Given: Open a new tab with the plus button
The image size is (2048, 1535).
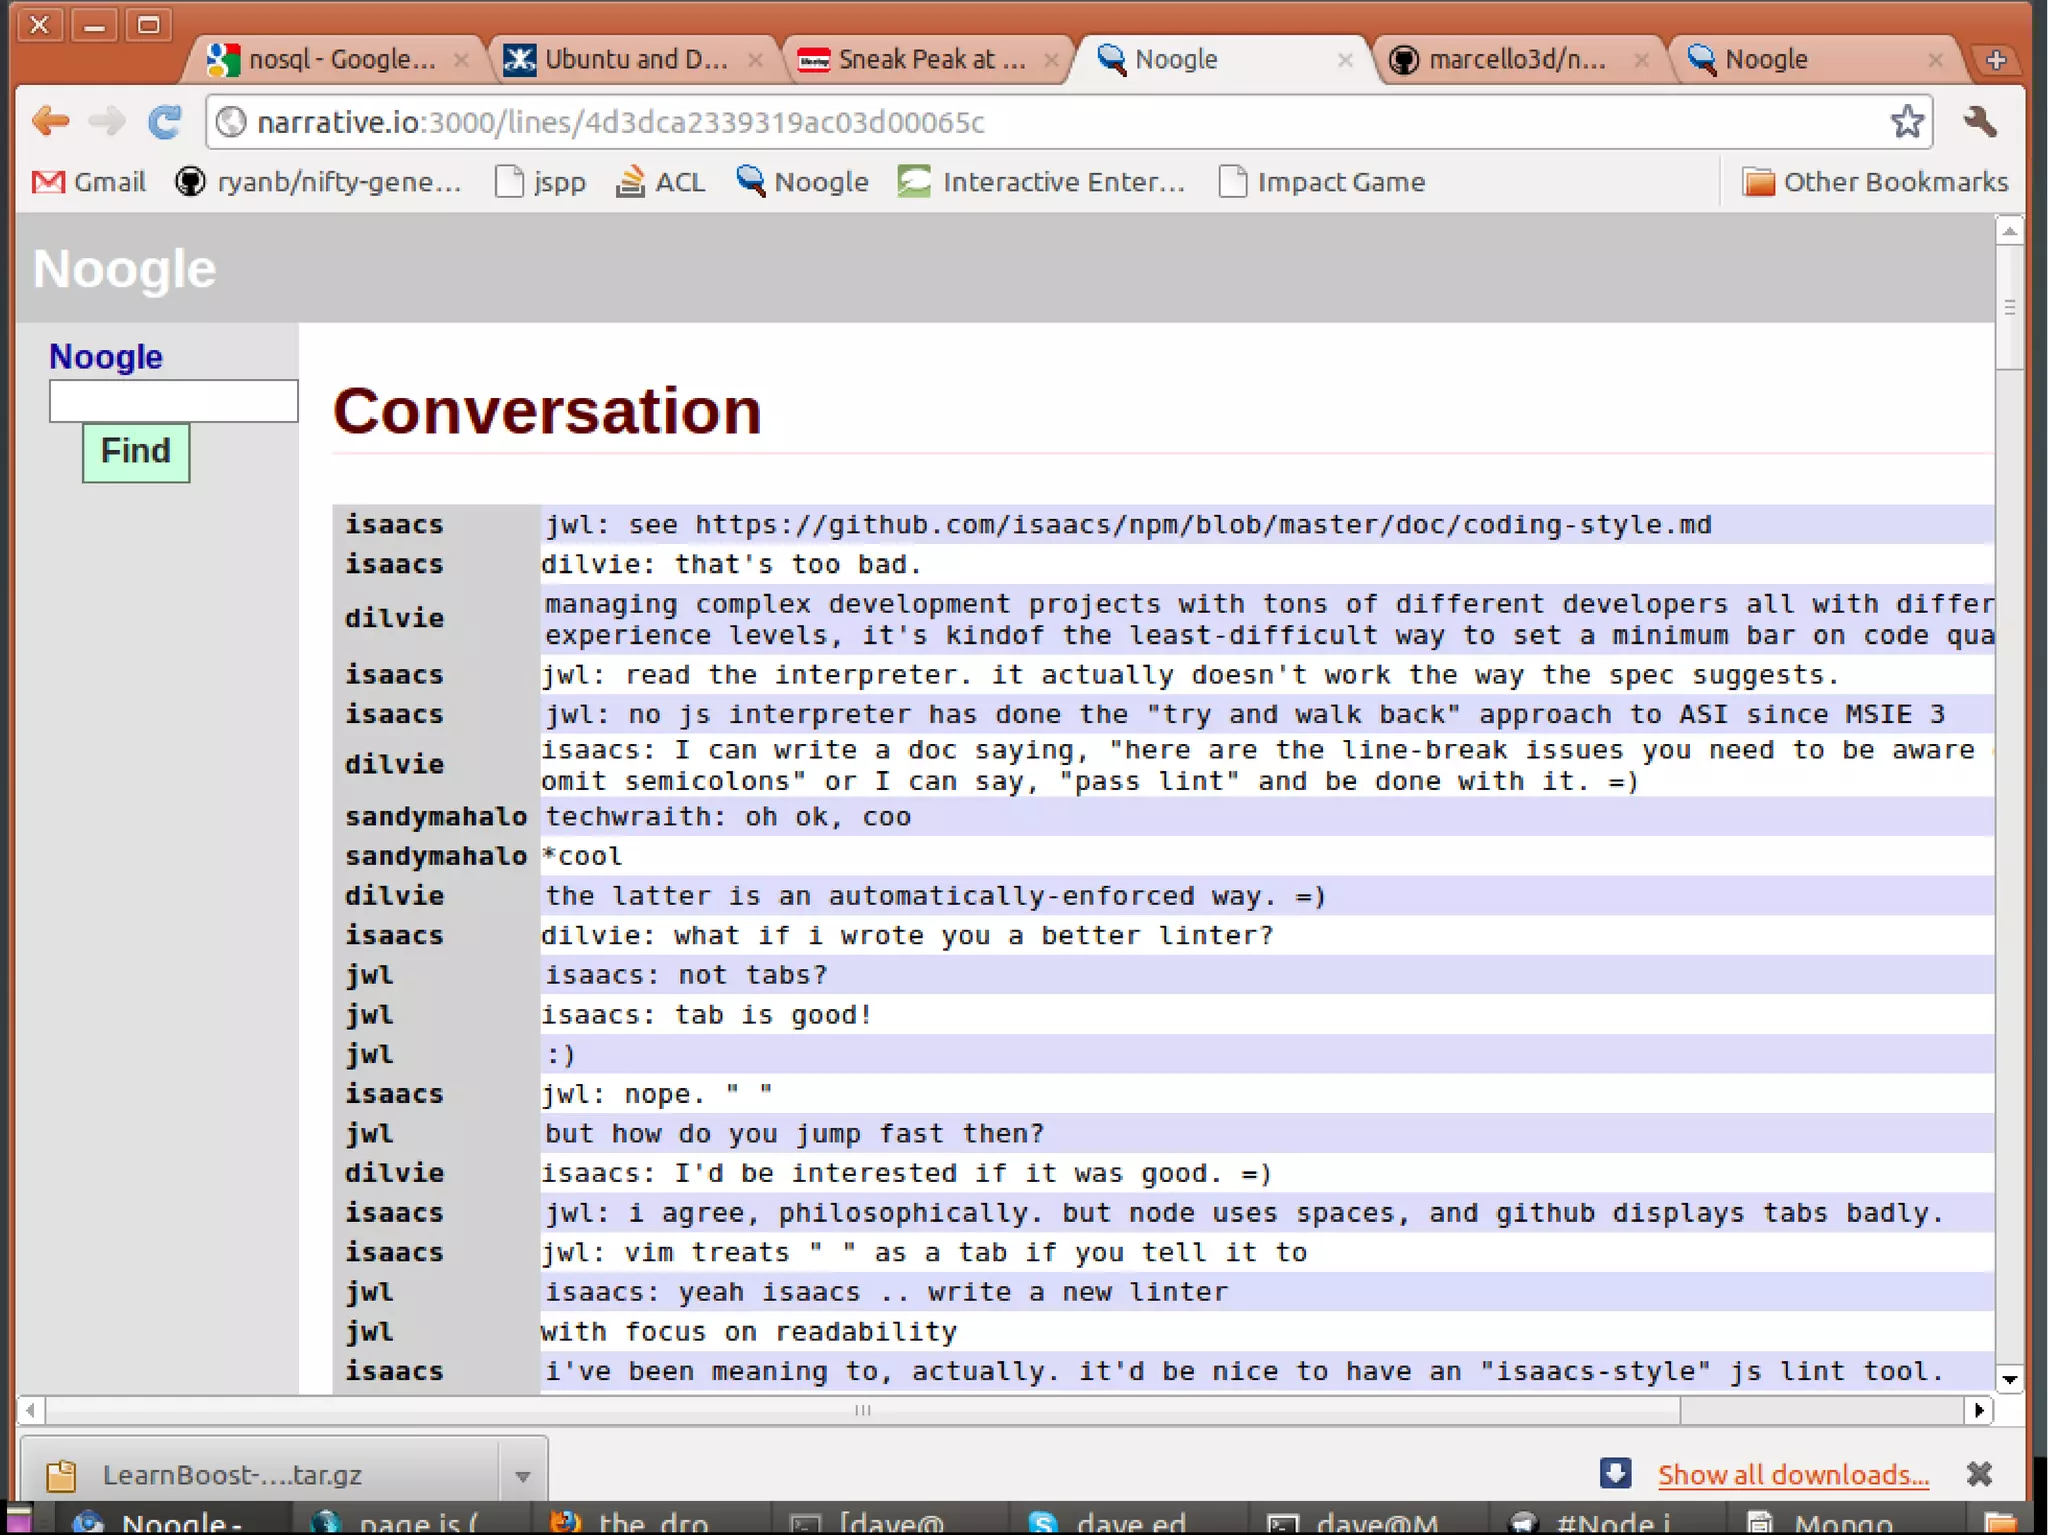Looking at the screenshot, I should [1996, 60].
